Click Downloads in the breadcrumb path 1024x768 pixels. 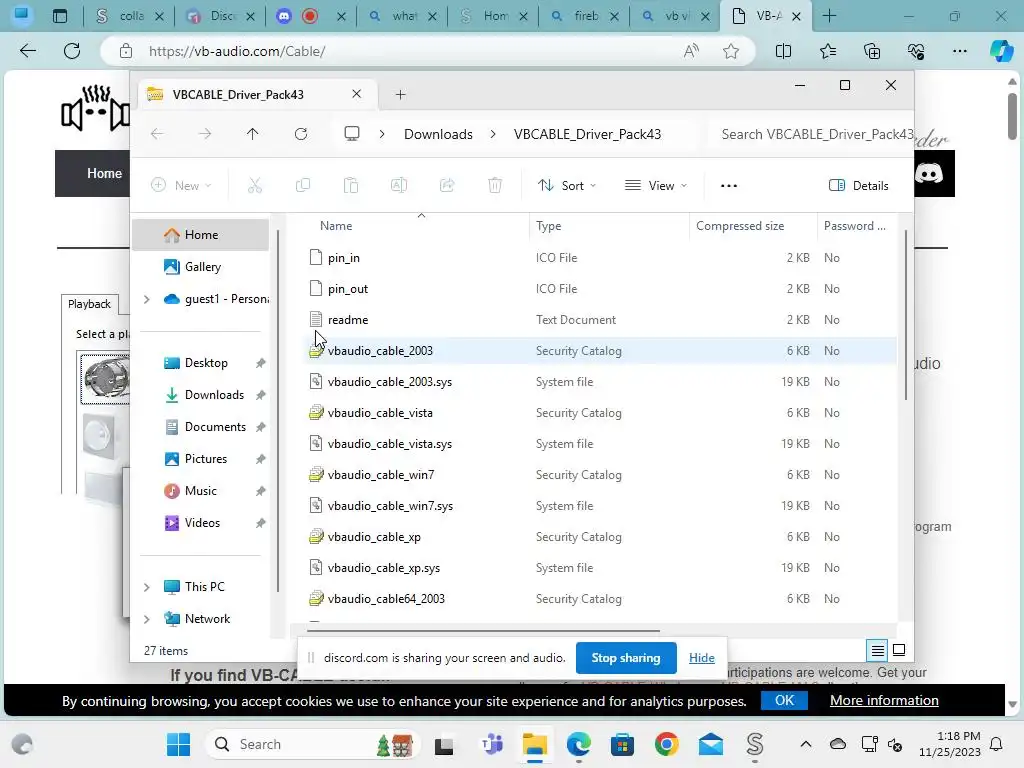(438, 134)
